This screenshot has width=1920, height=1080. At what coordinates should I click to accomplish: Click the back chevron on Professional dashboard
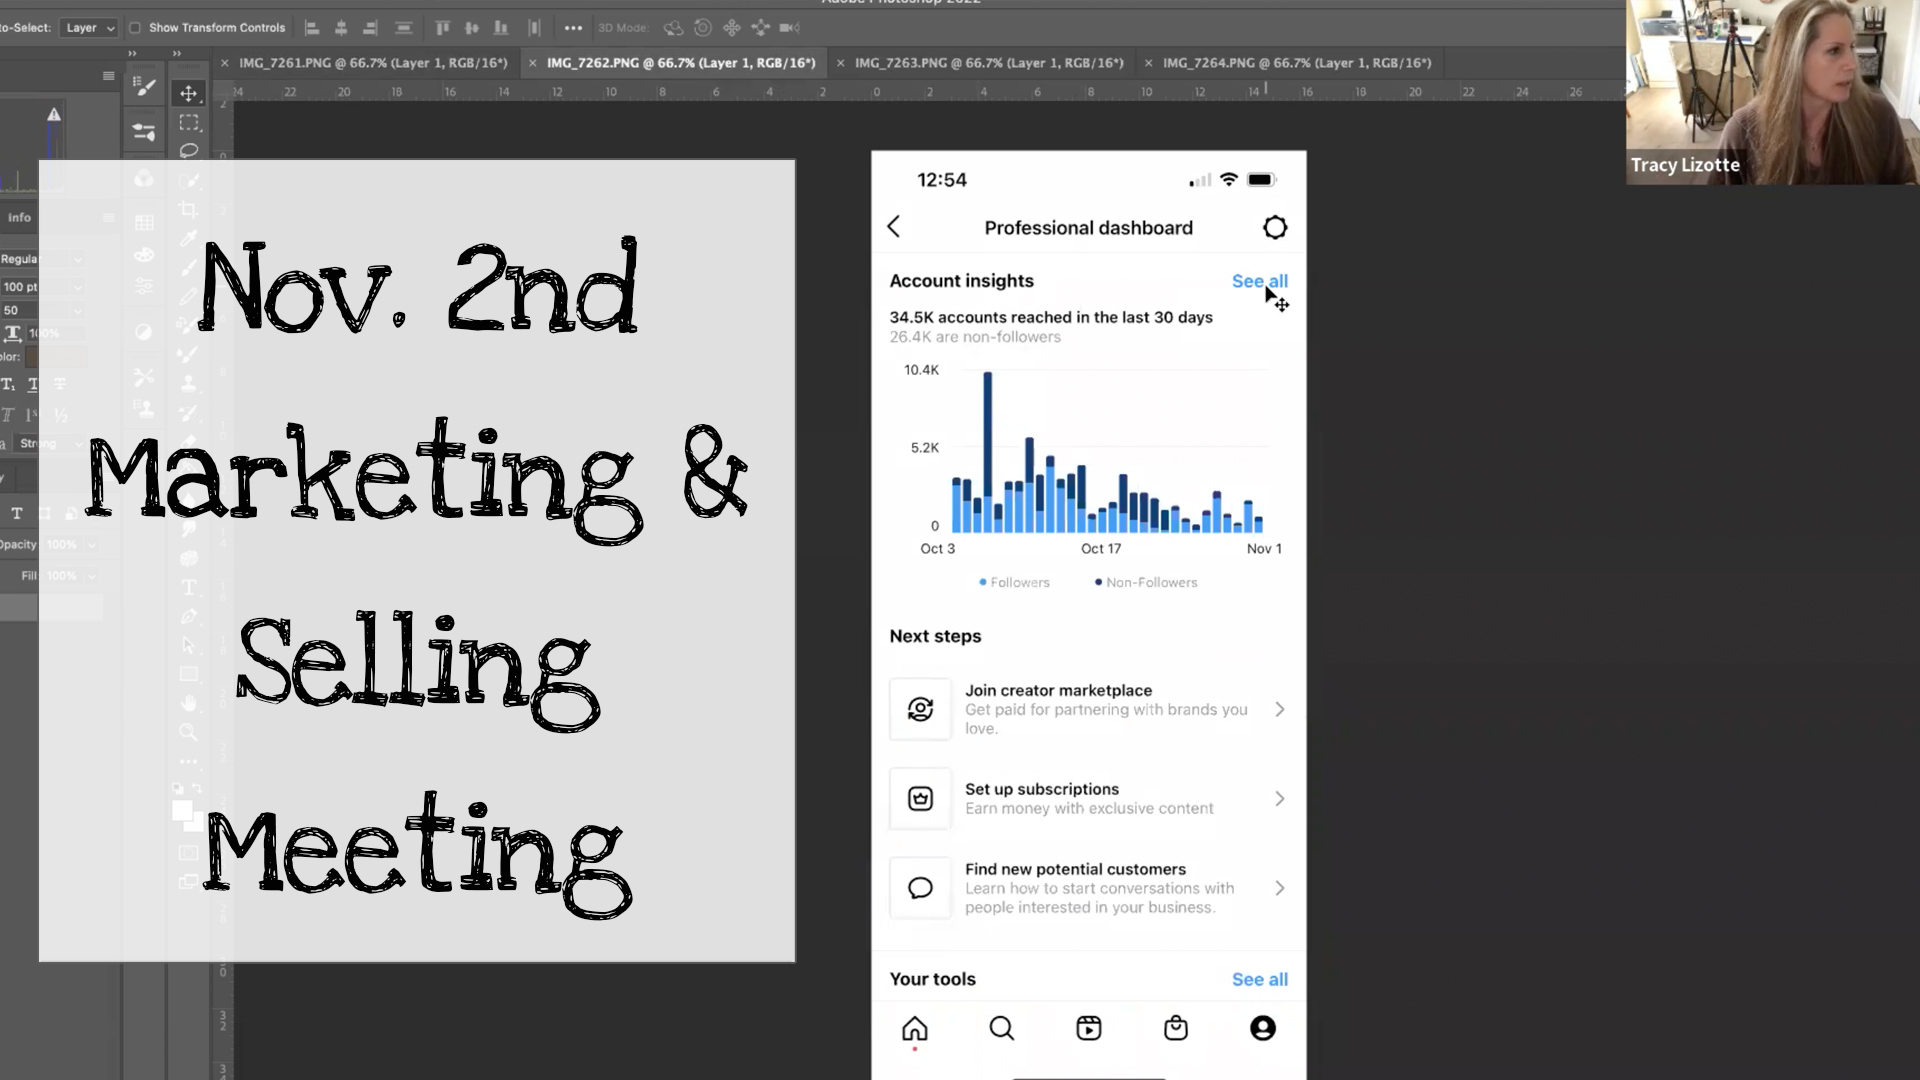pos(894,227)
